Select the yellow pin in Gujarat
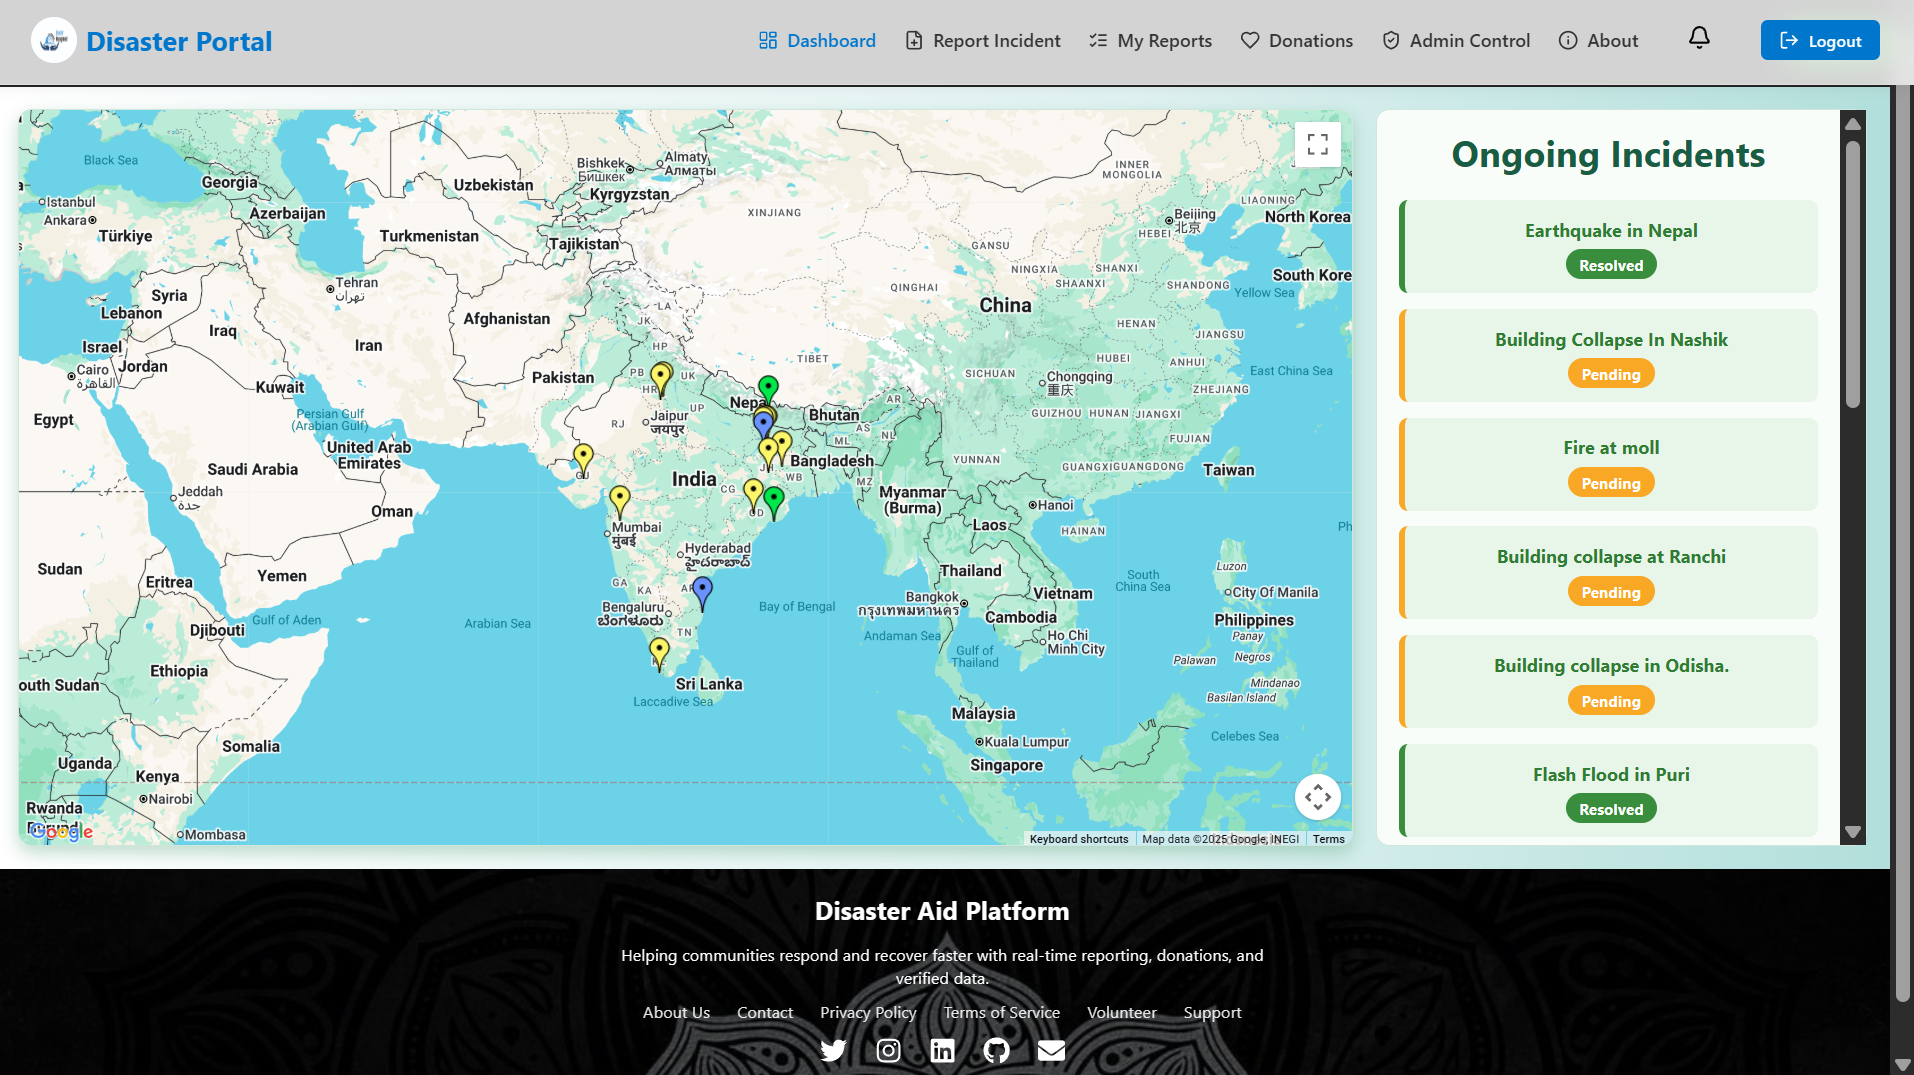Screen dimensions: 1914x1075 [583, 460]
